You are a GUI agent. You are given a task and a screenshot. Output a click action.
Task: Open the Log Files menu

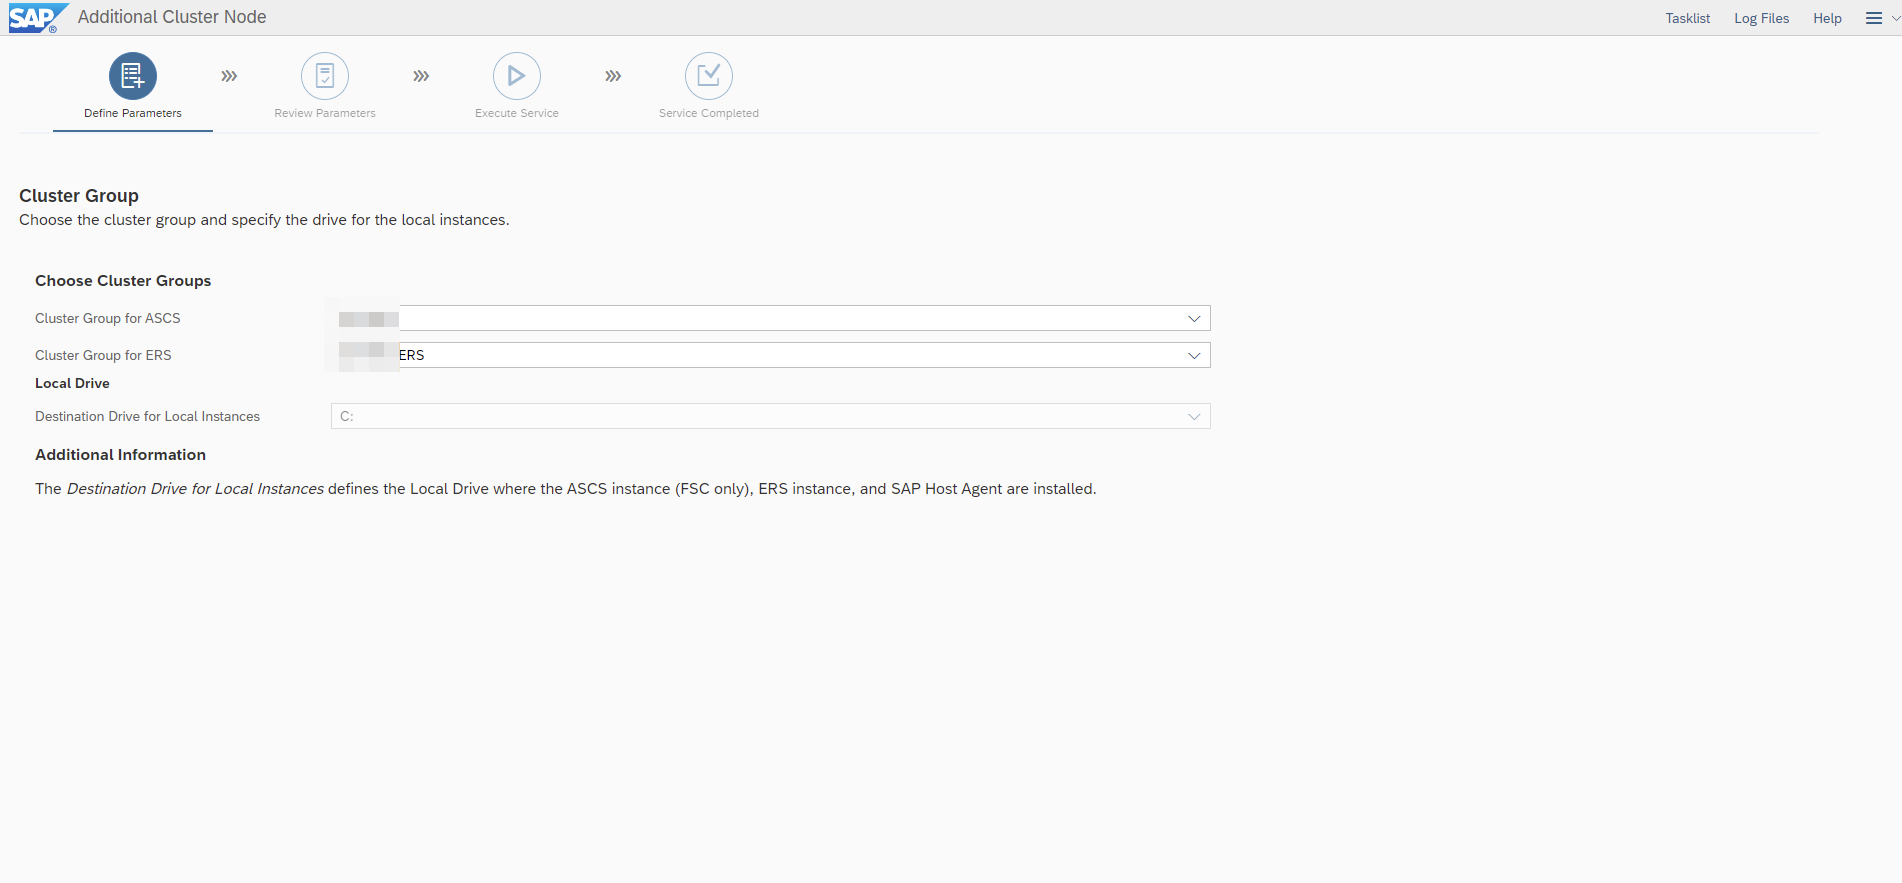point(1761,18)
